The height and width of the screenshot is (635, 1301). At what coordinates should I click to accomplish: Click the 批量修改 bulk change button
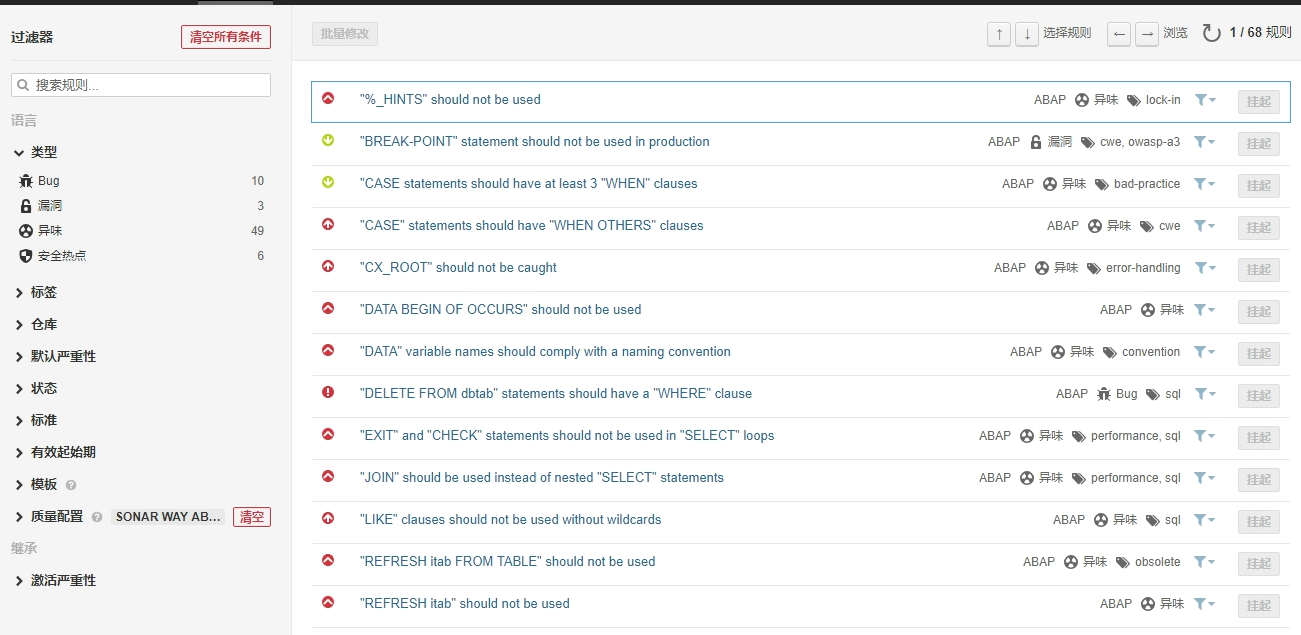point(345,33)
